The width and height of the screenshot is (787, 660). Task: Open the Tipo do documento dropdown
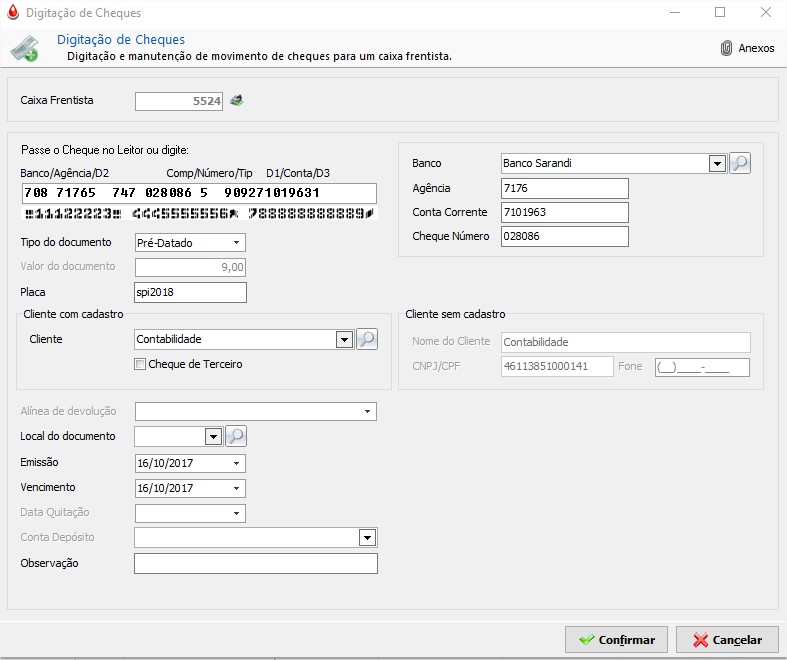(x=236, y=243)
